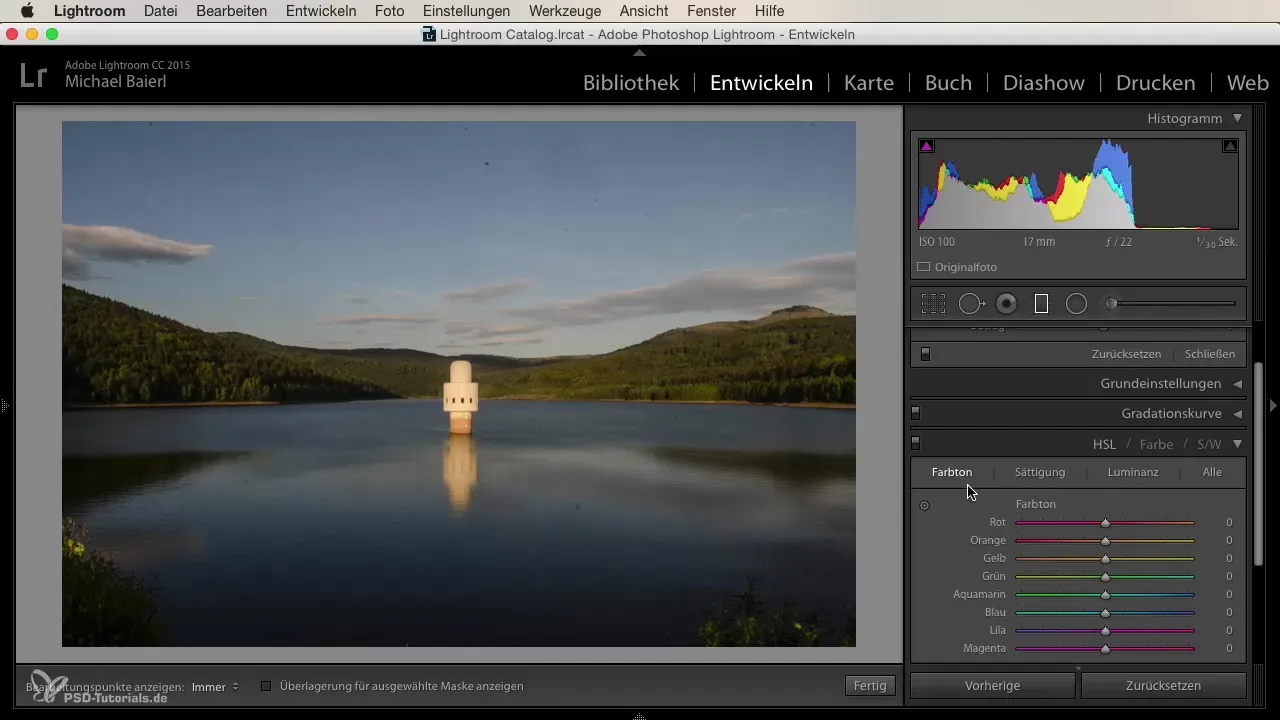Click the Vorherige button

pos(992,686)
